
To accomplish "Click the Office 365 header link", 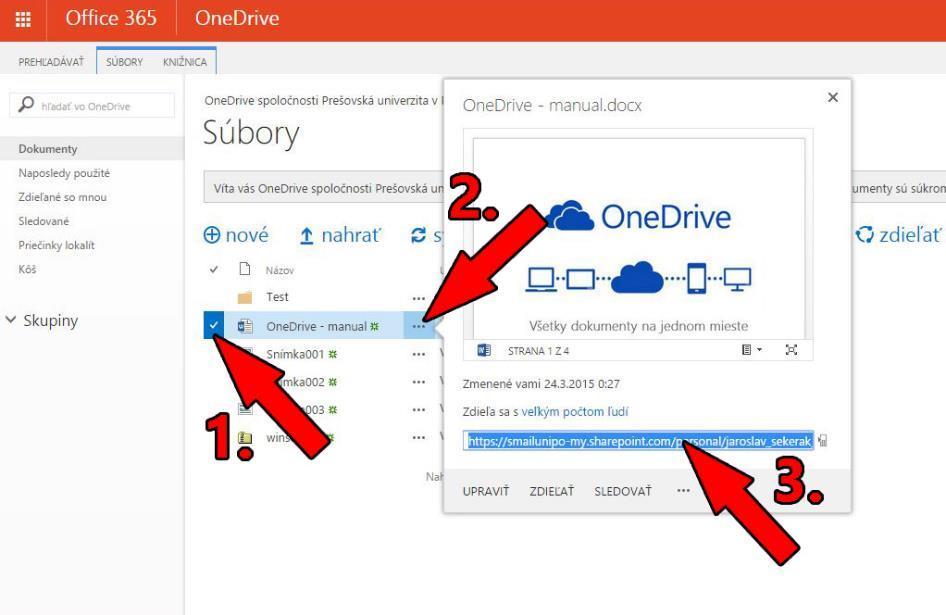I will click(x=111, y=18).
